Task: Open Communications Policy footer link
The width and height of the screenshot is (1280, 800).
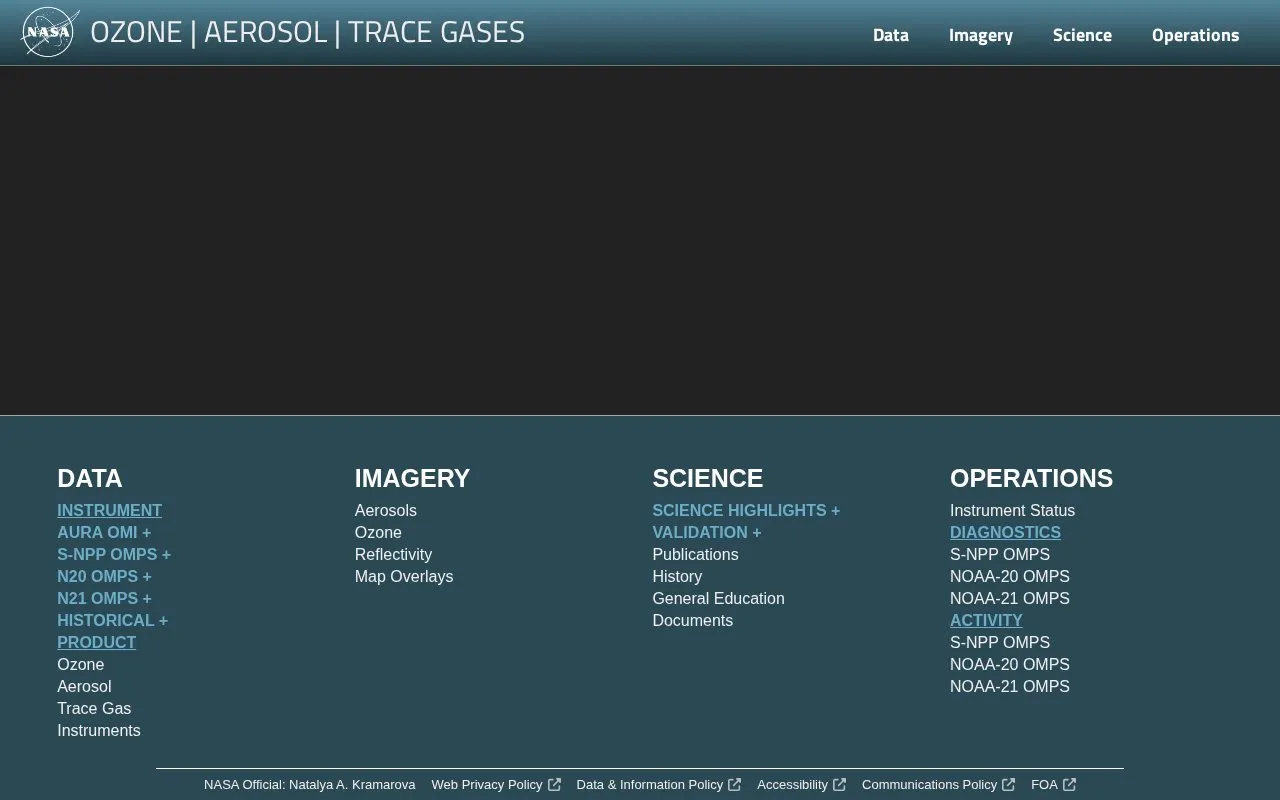Action: 938,785
